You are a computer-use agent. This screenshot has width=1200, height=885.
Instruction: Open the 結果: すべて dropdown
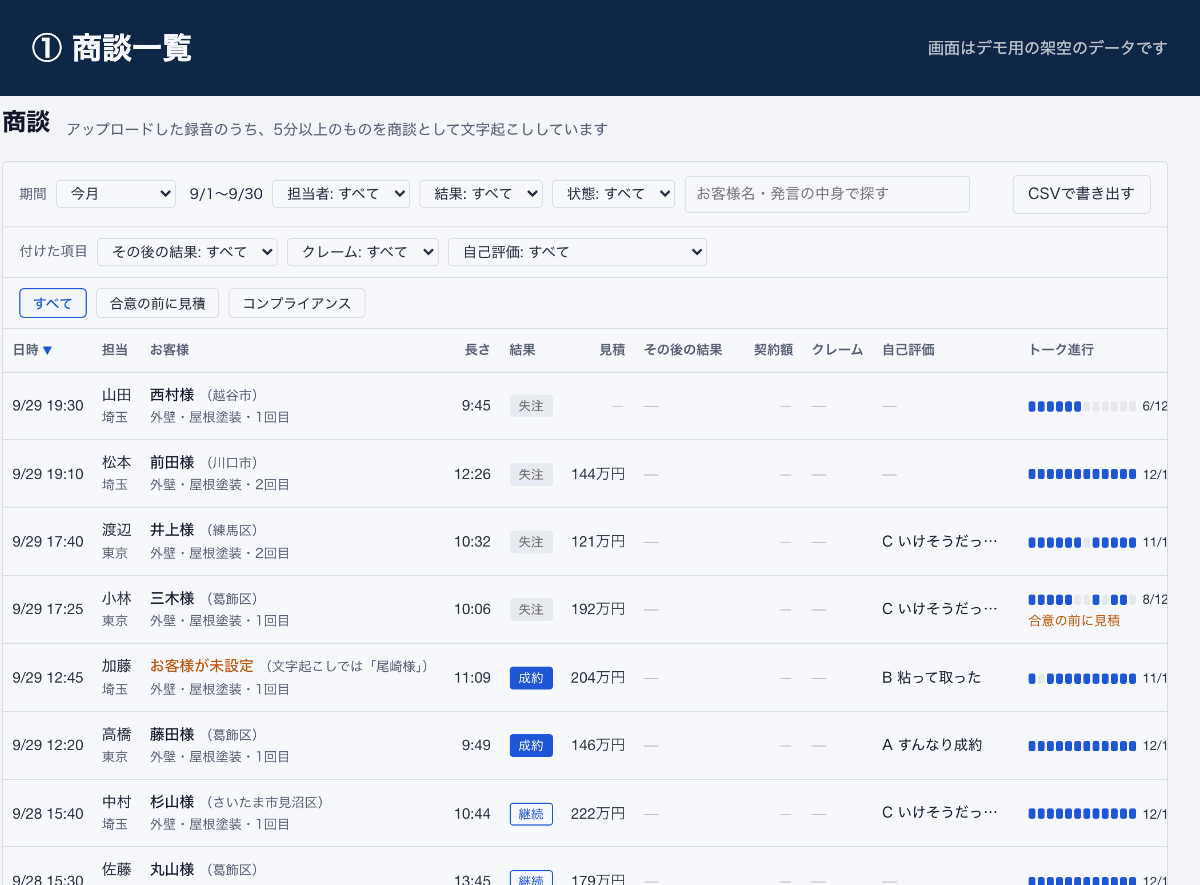(481, 193)
